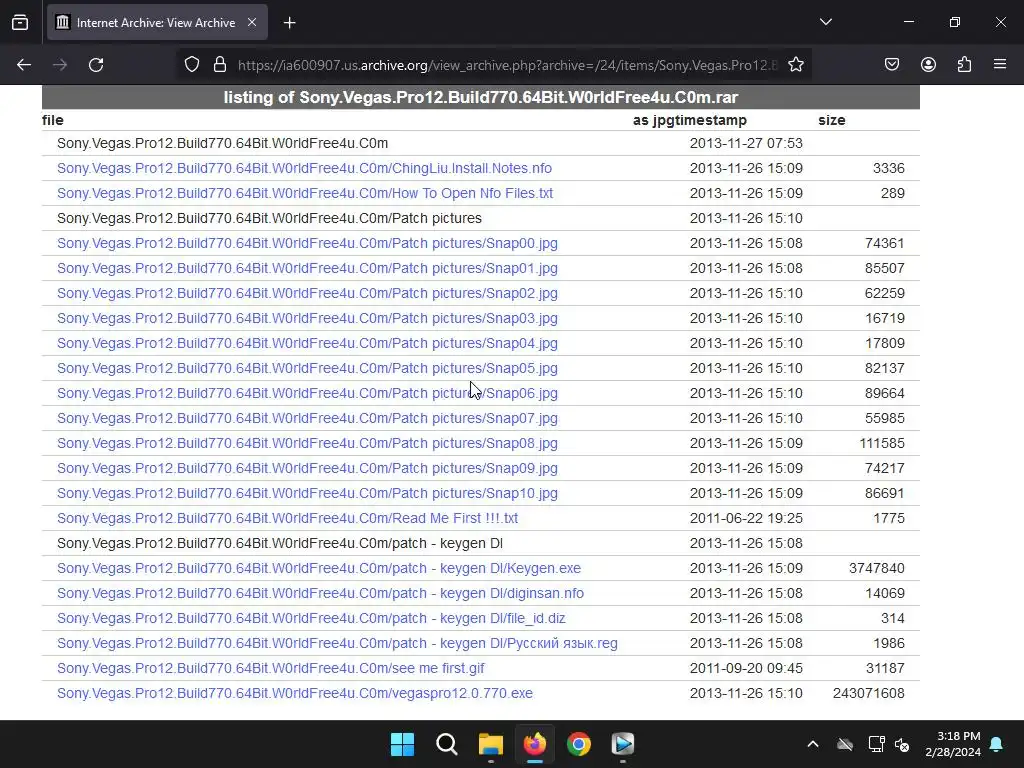Click the Firefox back arrow button
This screenshot has width=1024, height=768.
click(x=24, y=65)
